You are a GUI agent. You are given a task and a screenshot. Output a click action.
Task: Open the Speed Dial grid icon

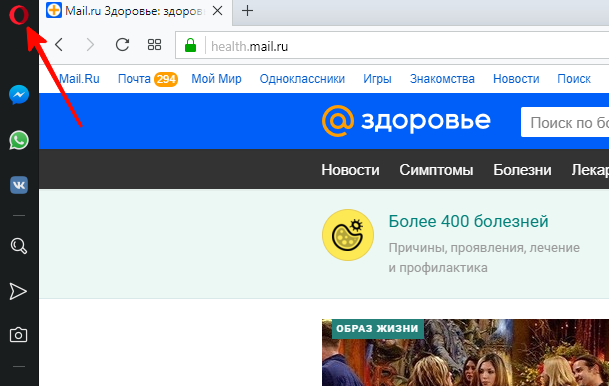click(154, 45)
